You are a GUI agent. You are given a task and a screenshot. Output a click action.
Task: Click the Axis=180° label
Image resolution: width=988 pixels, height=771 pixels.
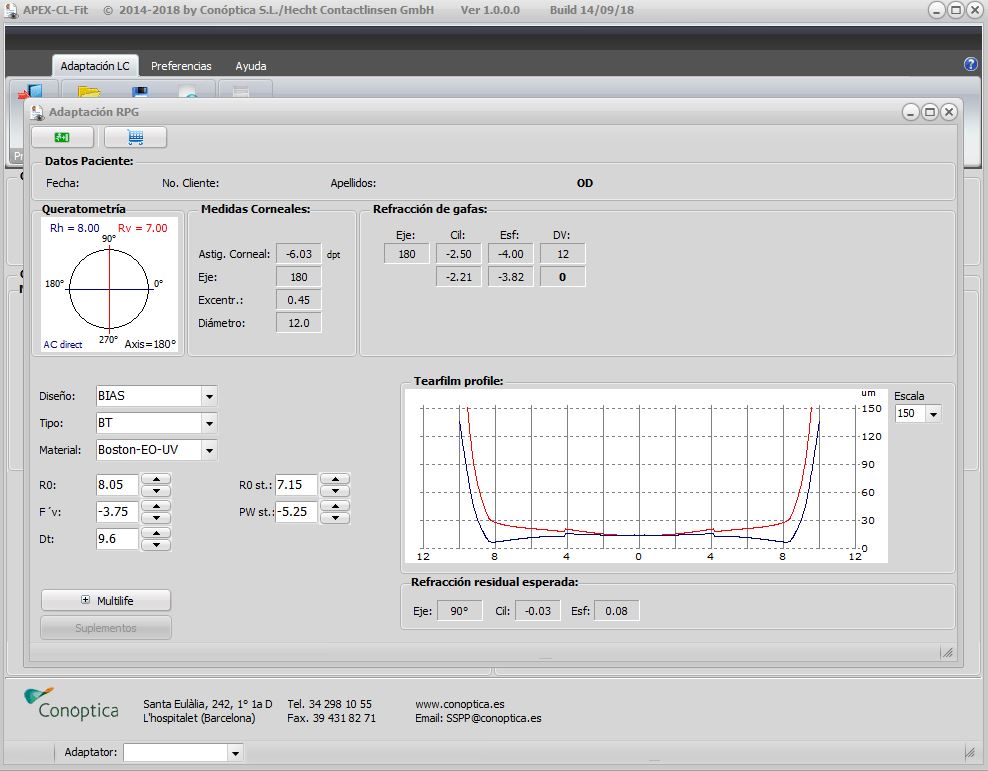click(151, 345)
